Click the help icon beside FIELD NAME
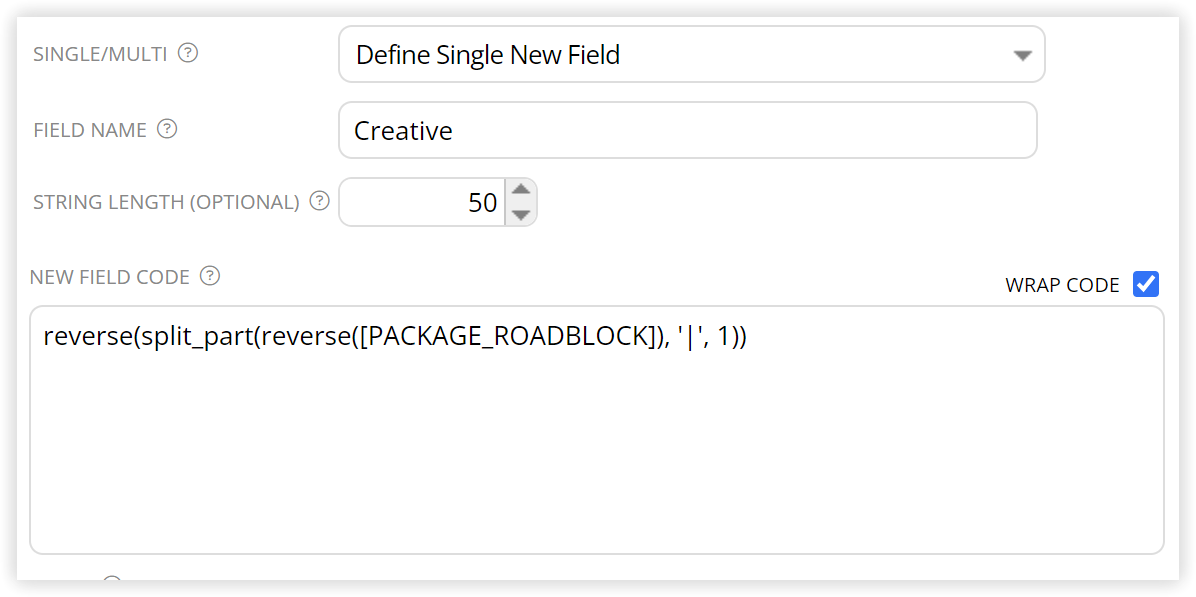This screenshot has height=597, width=1196. (167, 130)
